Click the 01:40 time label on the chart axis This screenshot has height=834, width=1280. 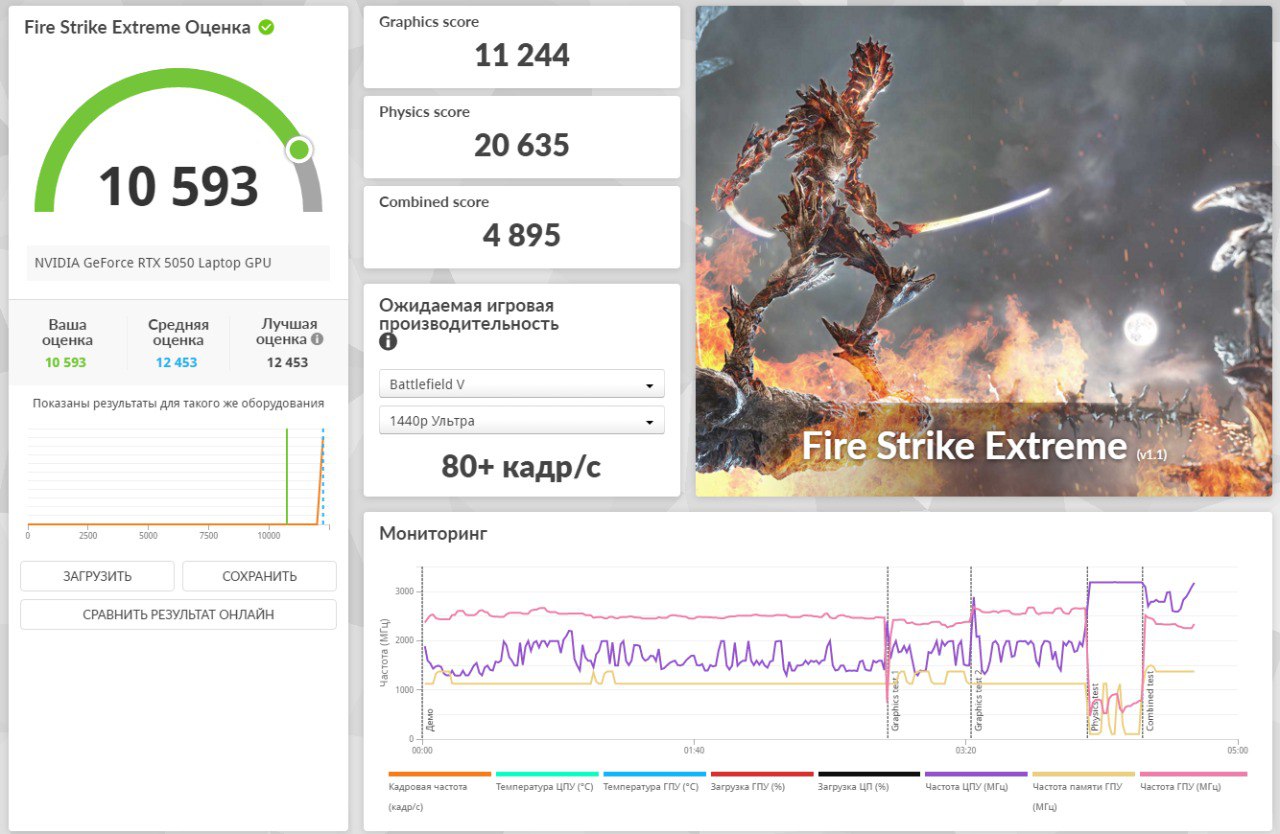coord(694,749)
